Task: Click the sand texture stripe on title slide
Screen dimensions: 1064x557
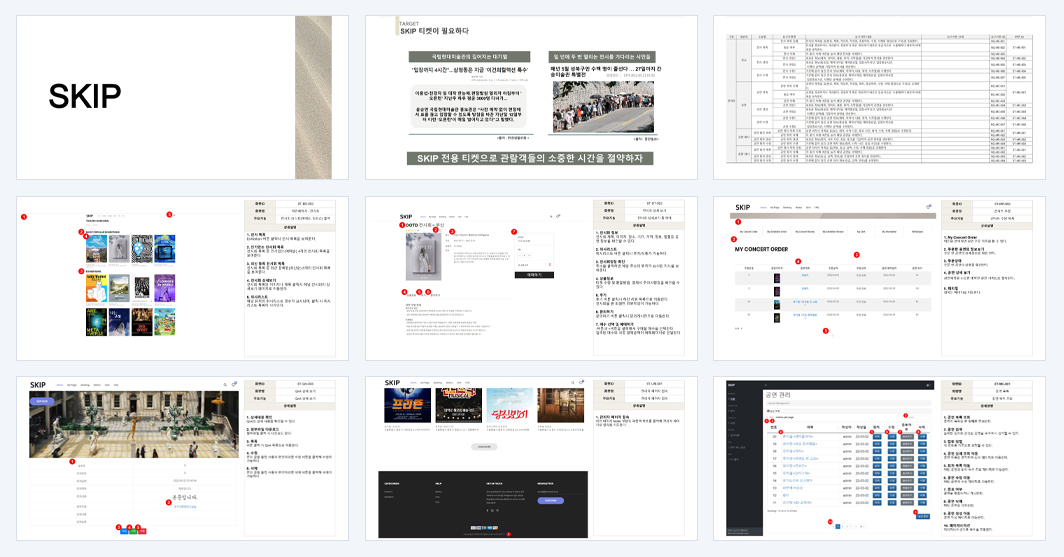Action: point(314,98)
